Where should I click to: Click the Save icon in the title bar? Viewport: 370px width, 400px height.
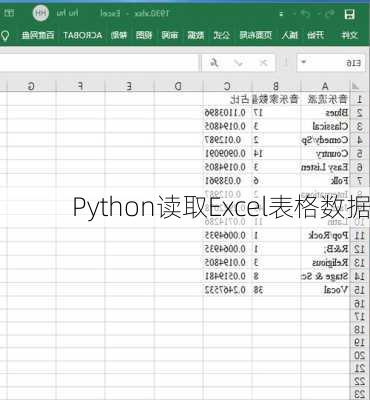pos(349,14)
